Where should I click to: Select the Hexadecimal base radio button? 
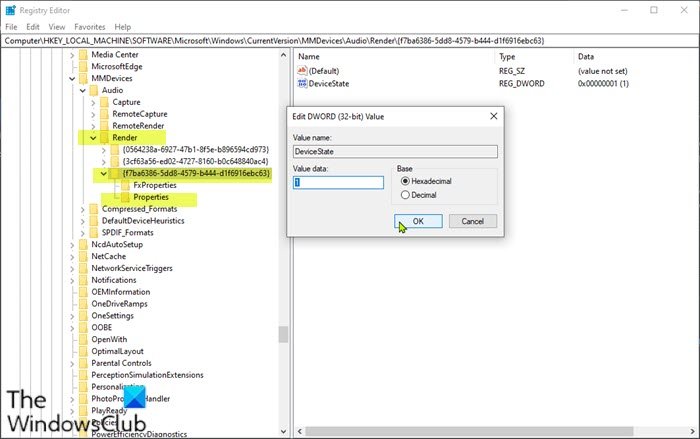(x=405, y=181)
